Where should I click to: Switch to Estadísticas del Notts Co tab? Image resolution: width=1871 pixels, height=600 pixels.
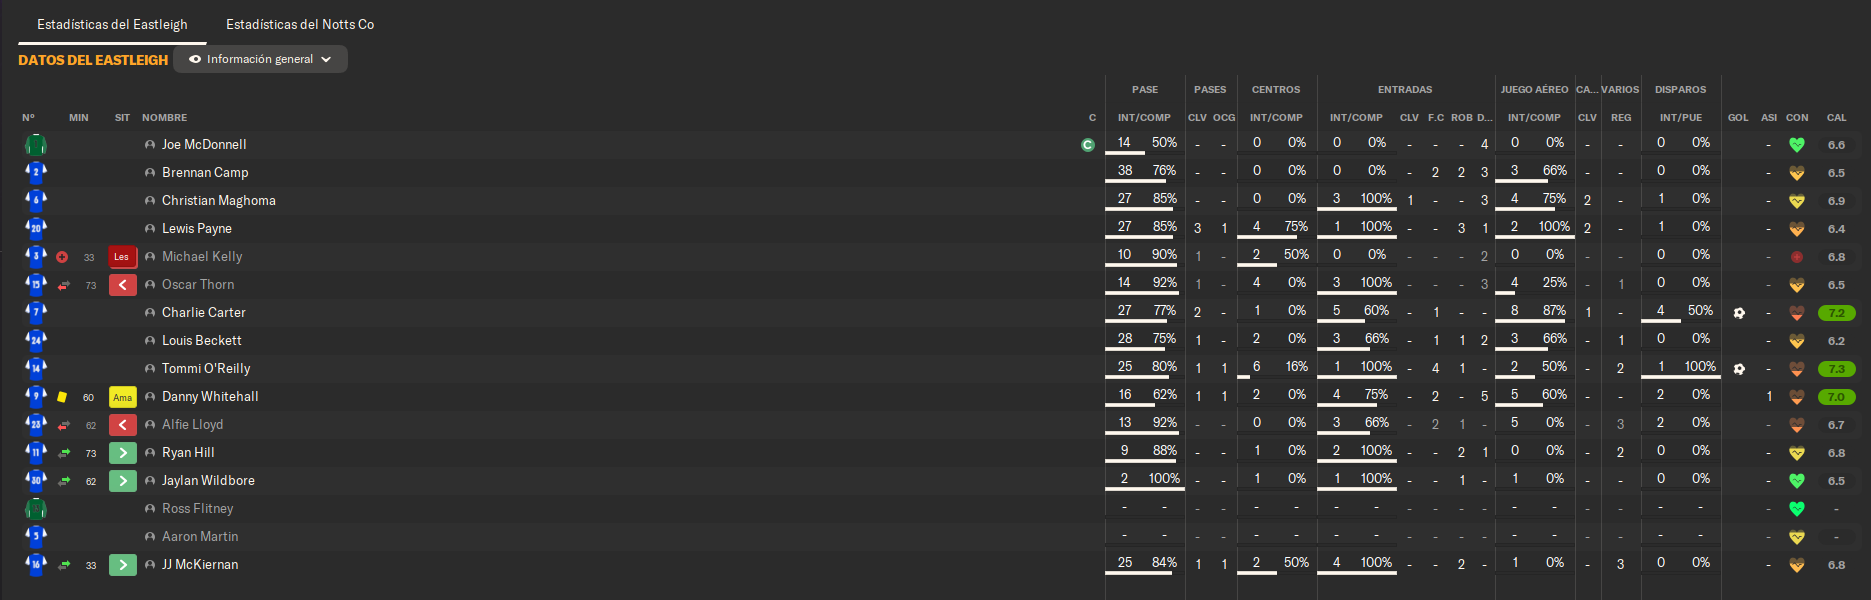[300, 24]
